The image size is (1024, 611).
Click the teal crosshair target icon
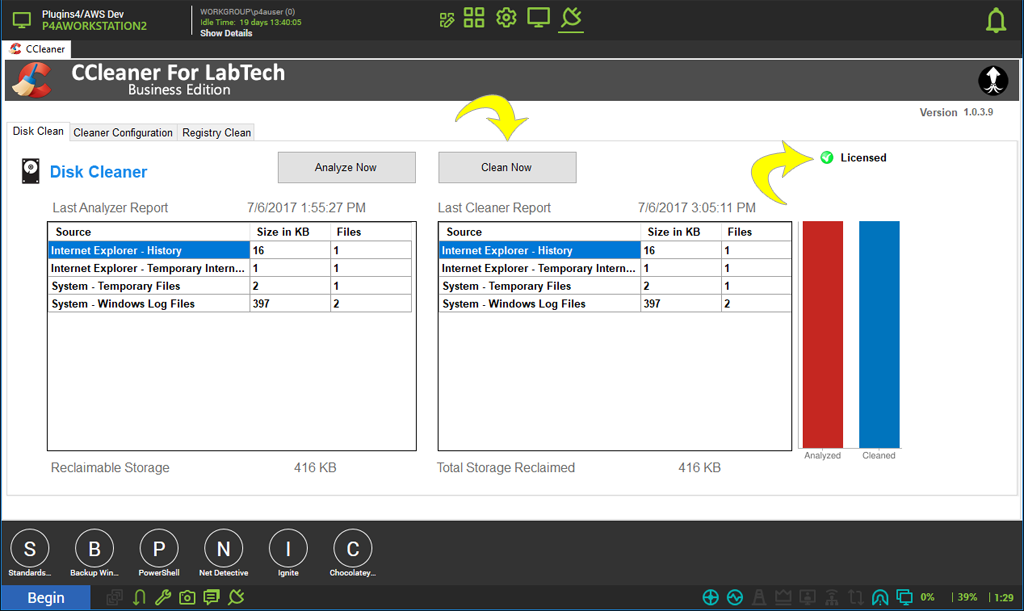pos(711,597)
